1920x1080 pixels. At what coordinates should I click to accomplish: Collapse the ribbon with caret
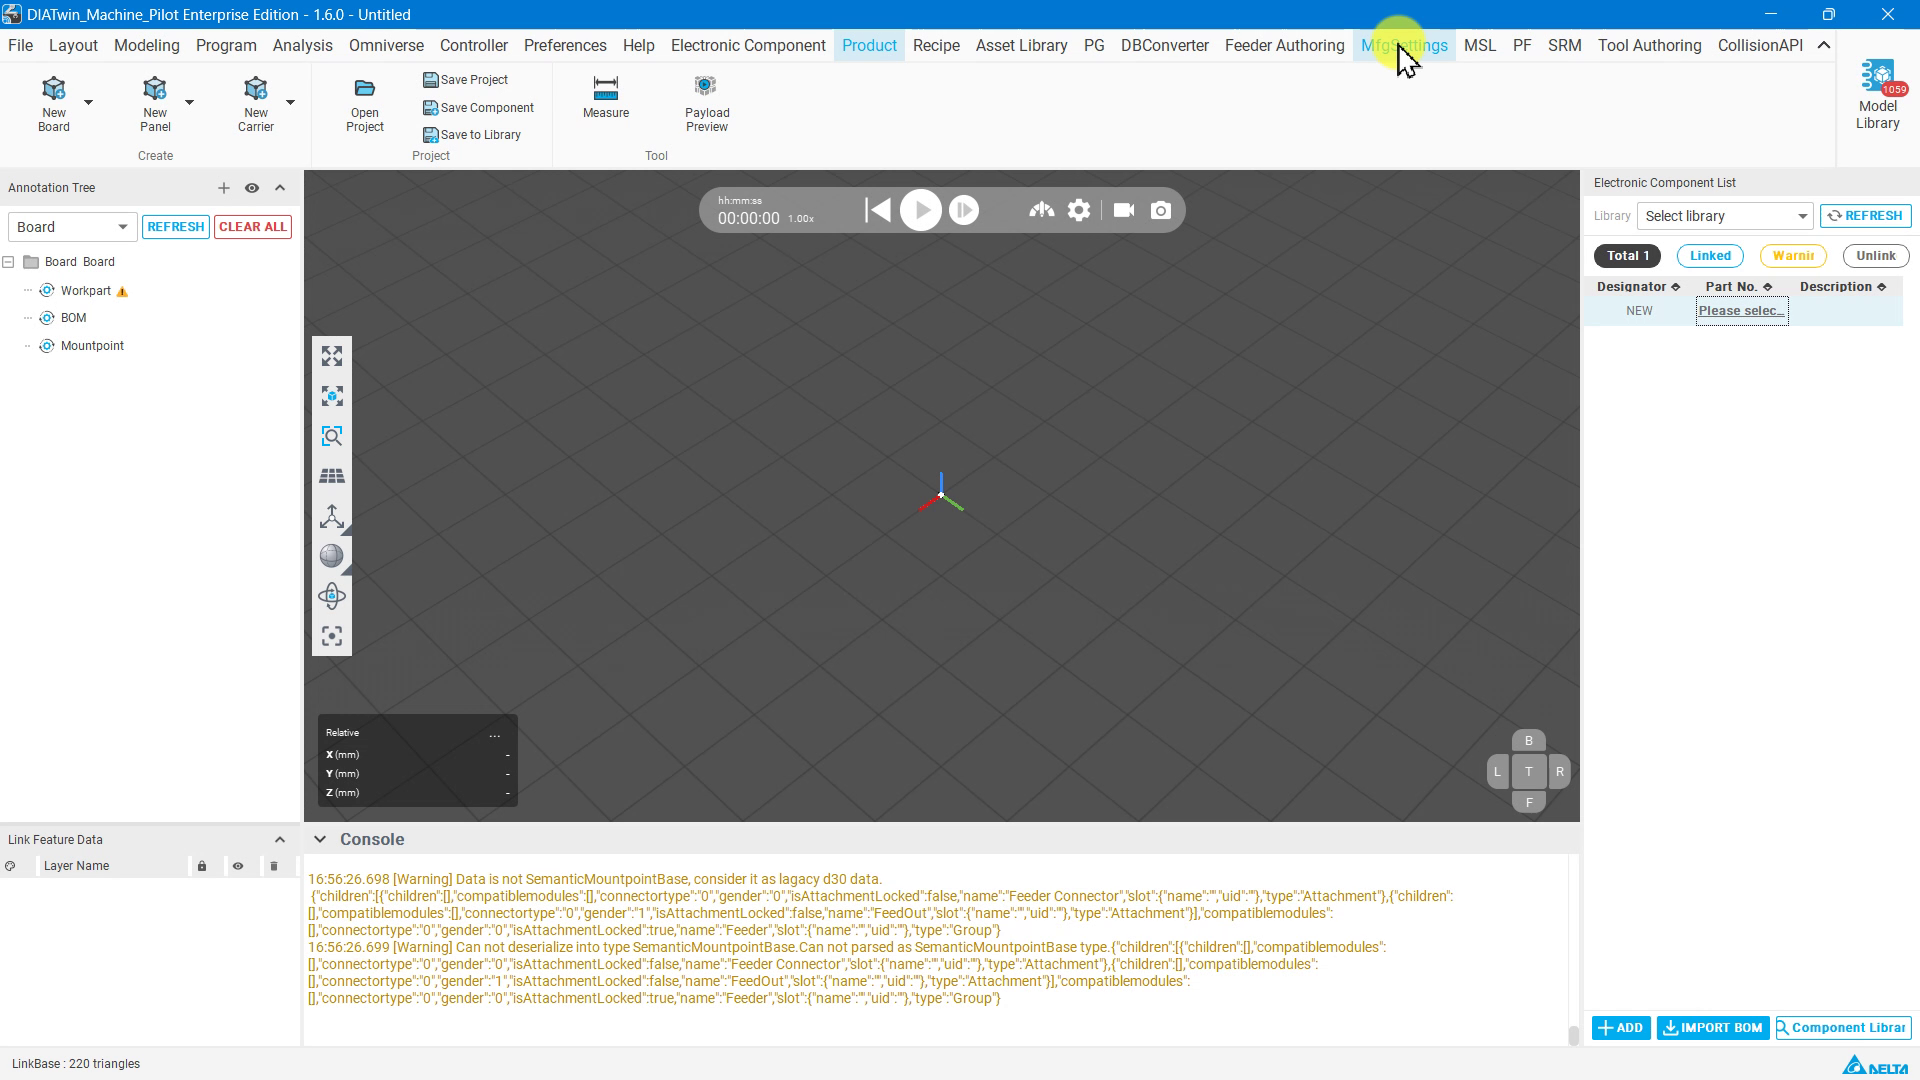[1824, 46]
